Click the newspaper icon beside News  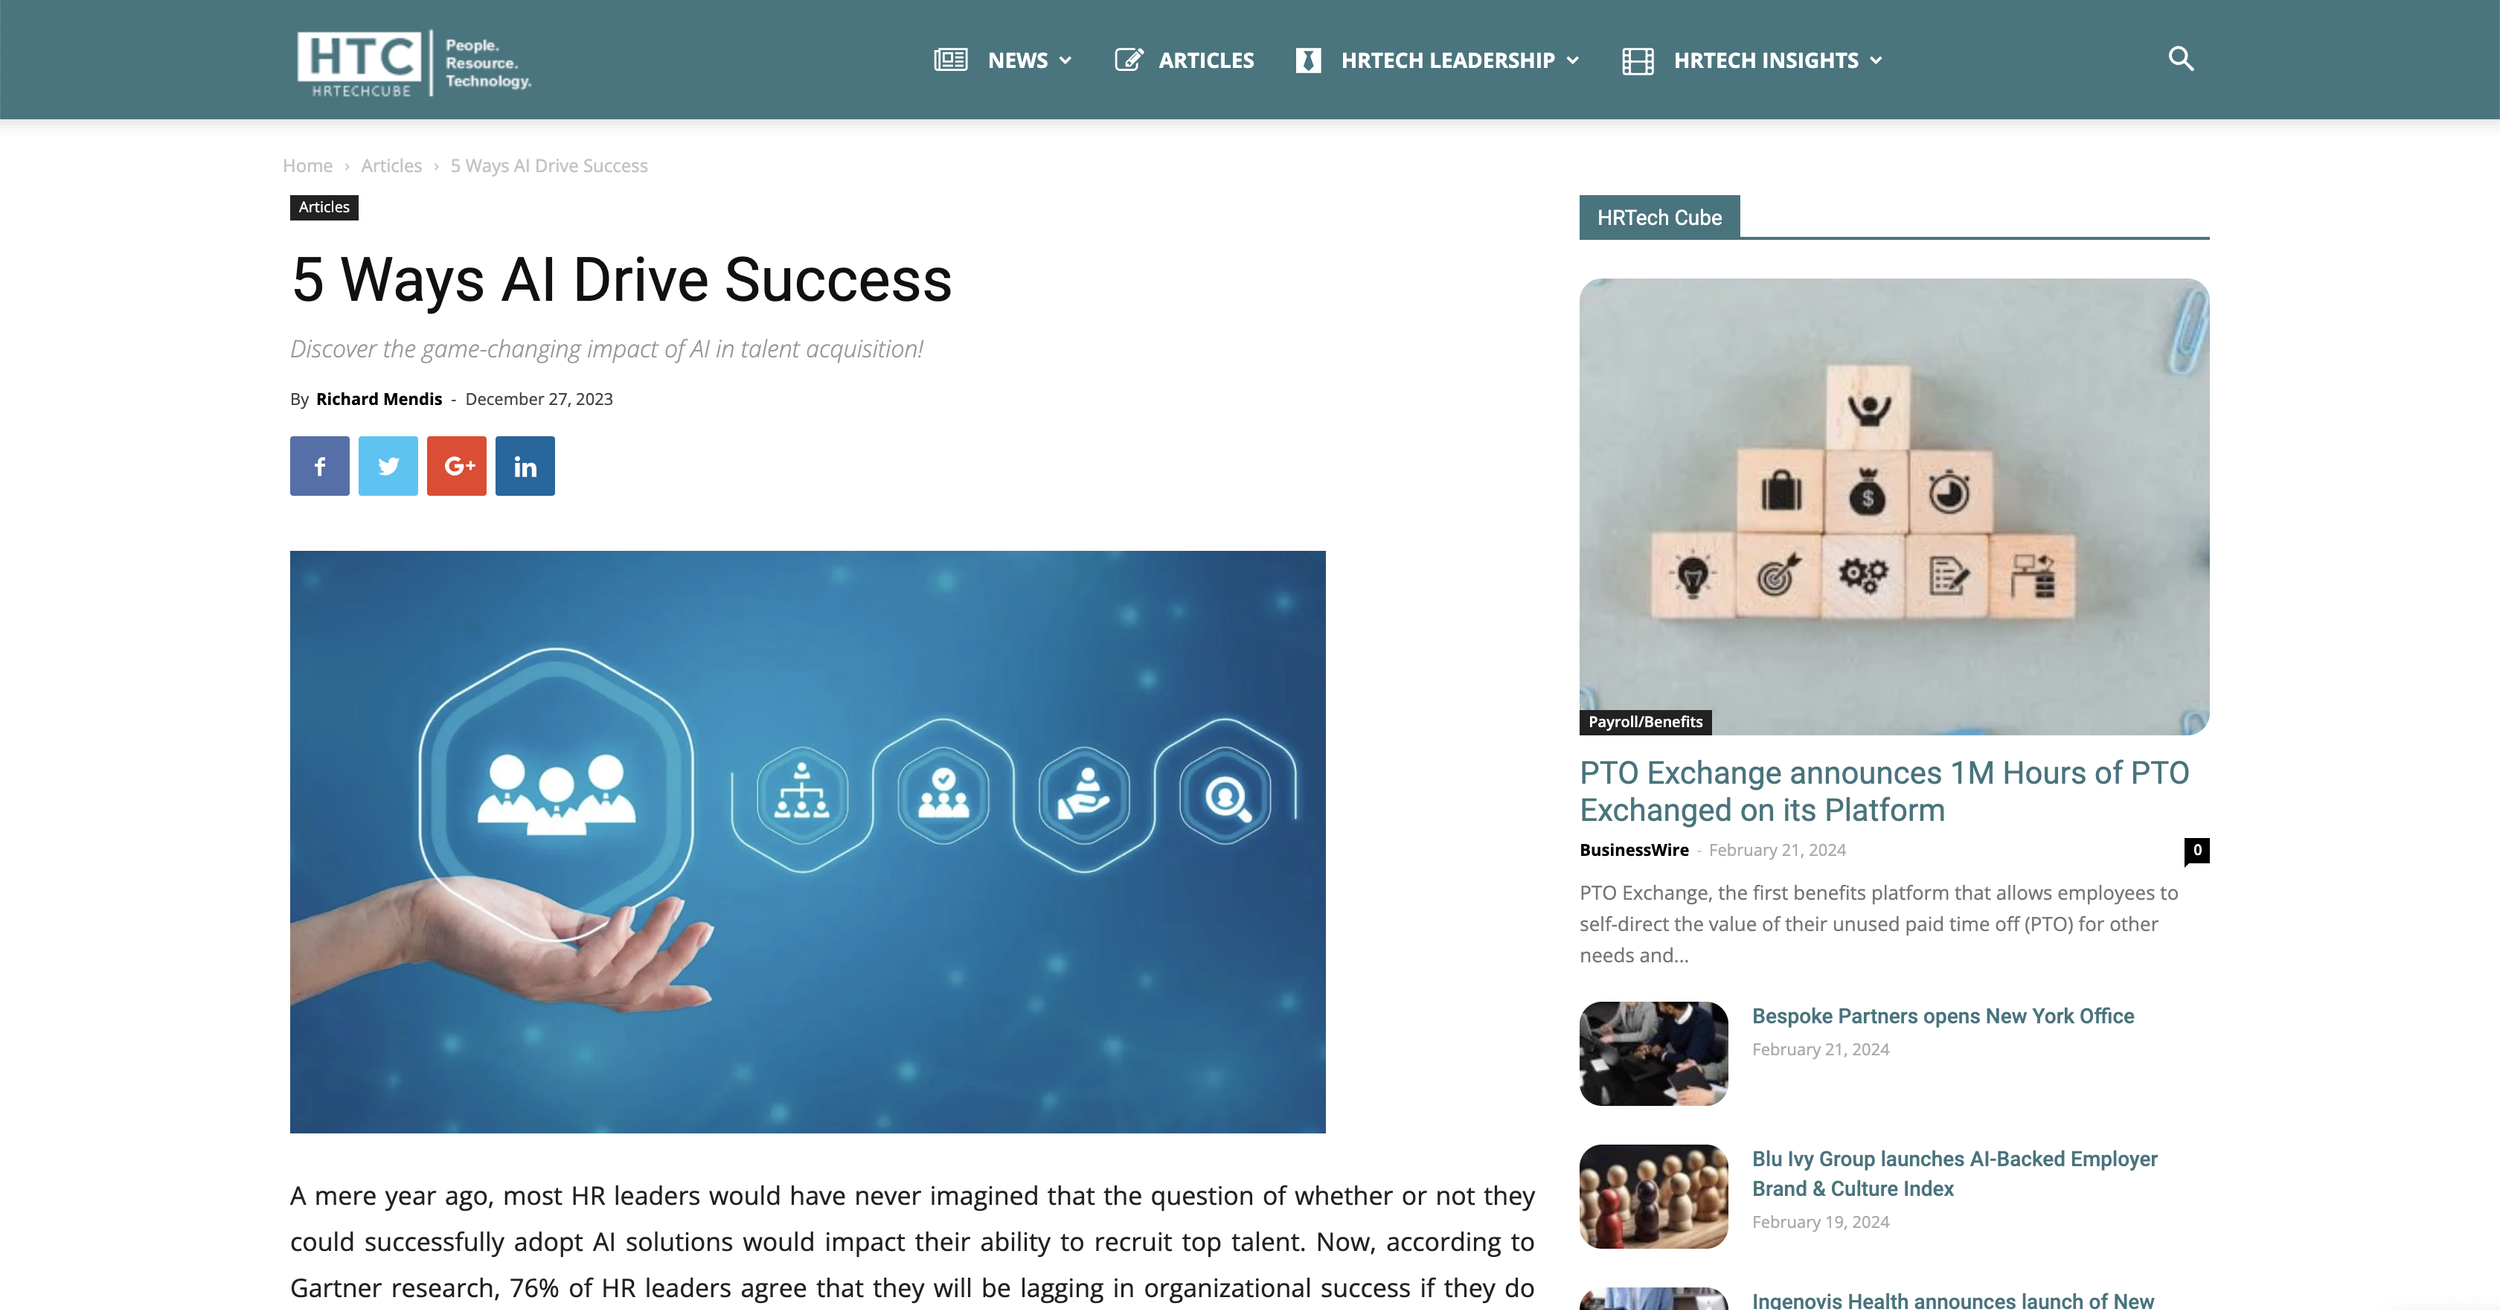coord(950,60)
